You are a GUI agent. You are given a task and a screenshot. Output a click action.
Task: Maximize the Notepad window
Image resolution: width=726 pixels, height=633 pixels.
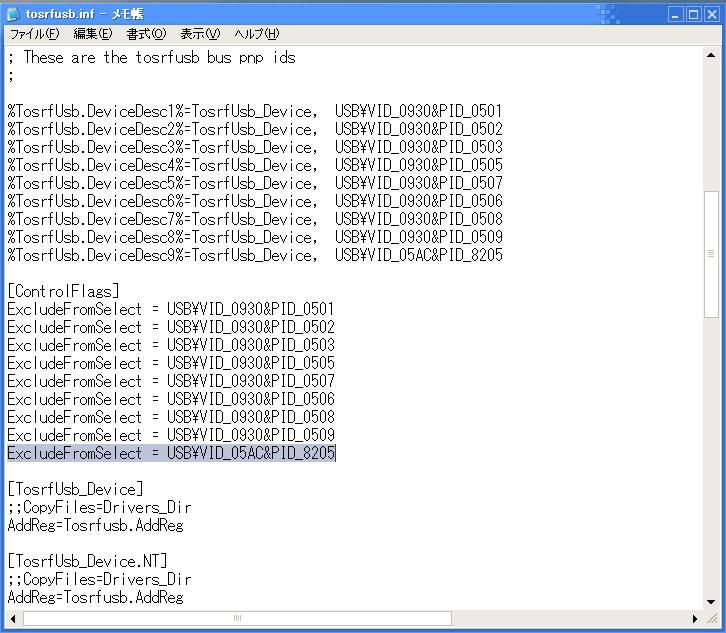(692, 14)
